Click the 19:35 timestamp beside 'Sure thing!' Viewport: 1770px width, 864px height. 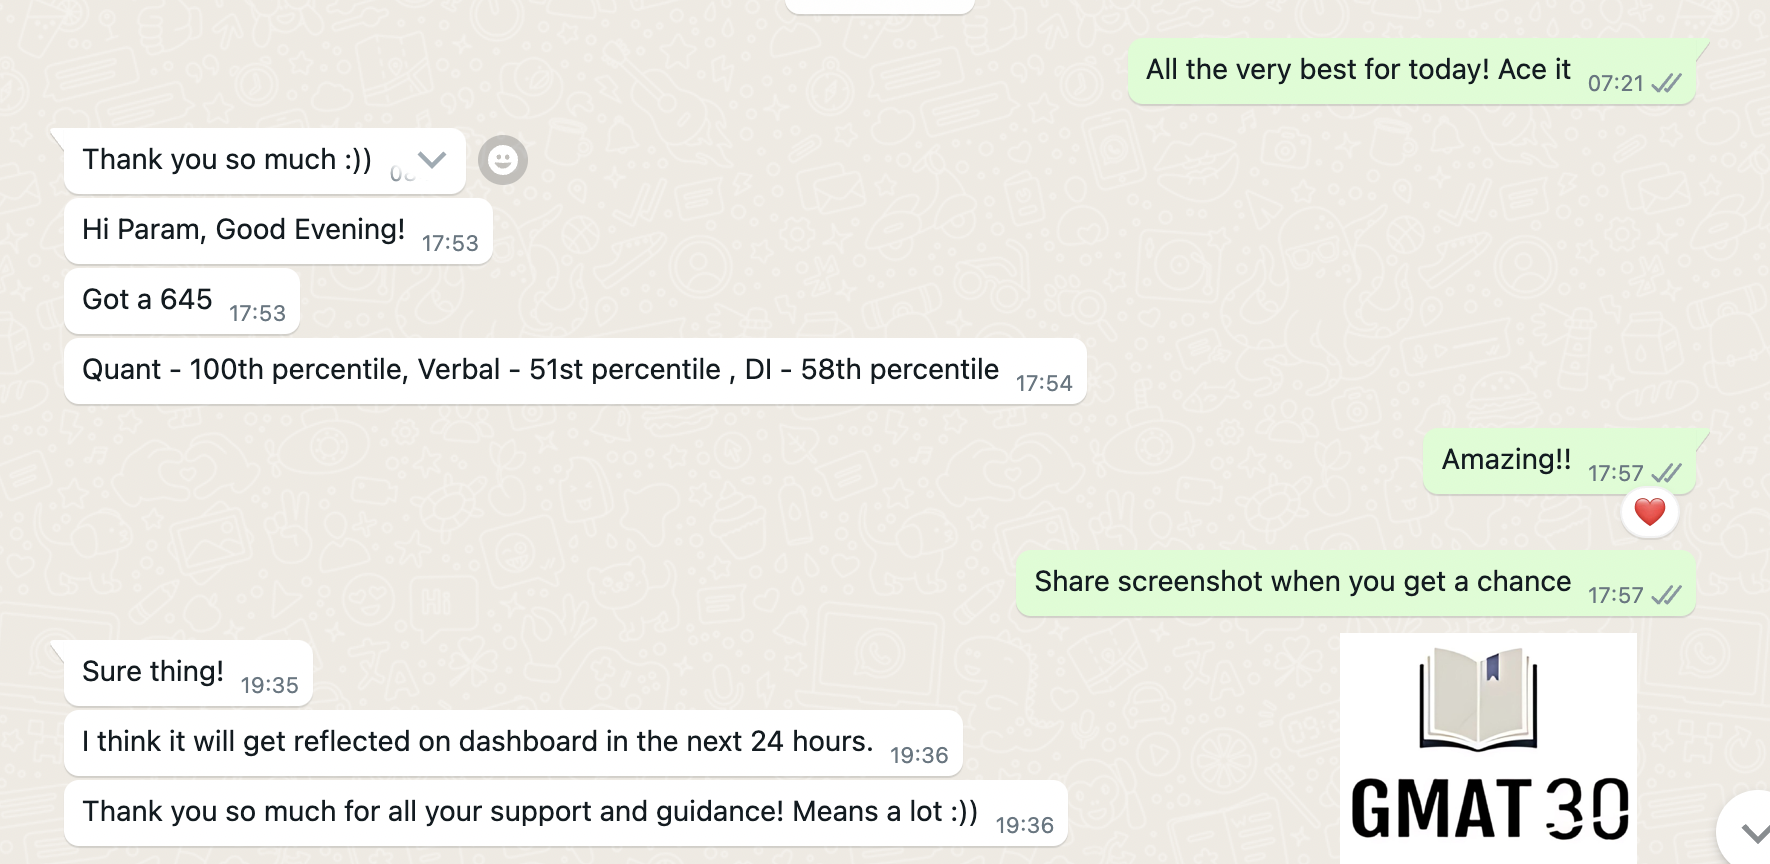(x=269, y=686)
